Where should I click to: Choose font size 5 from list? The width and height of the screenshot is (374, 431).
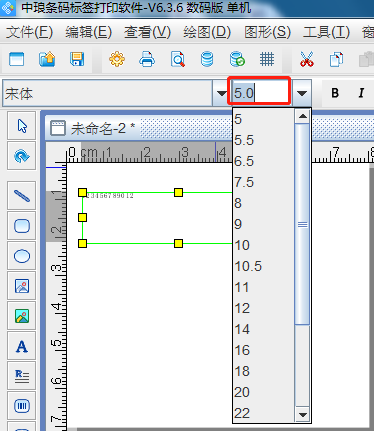point(263,119)
